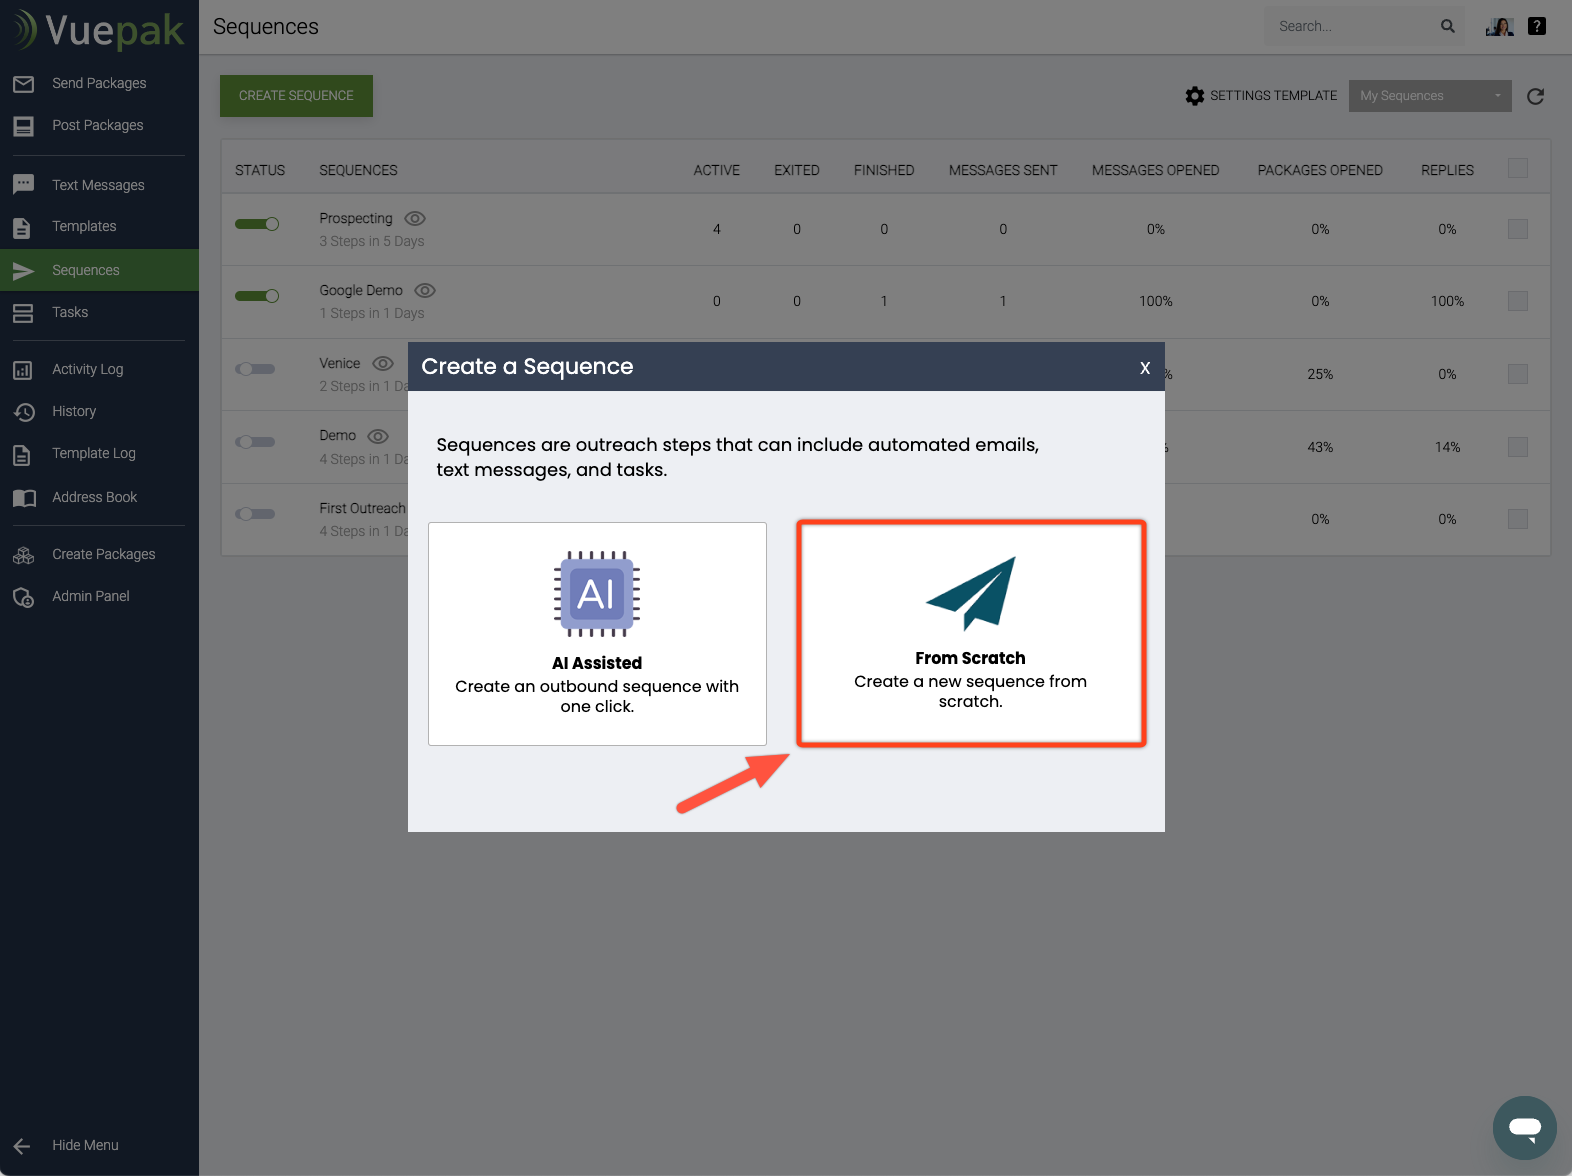The image size is (1572, 1176).
Task: Open Templates in the sidebar
Action: click(x=84, y=226)
